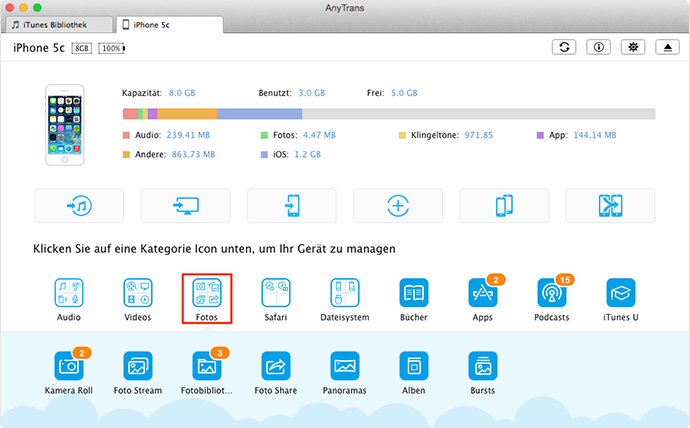Open the Podcasts category
The width and height of the screenshot is (690, 428).
pos(552,293)
